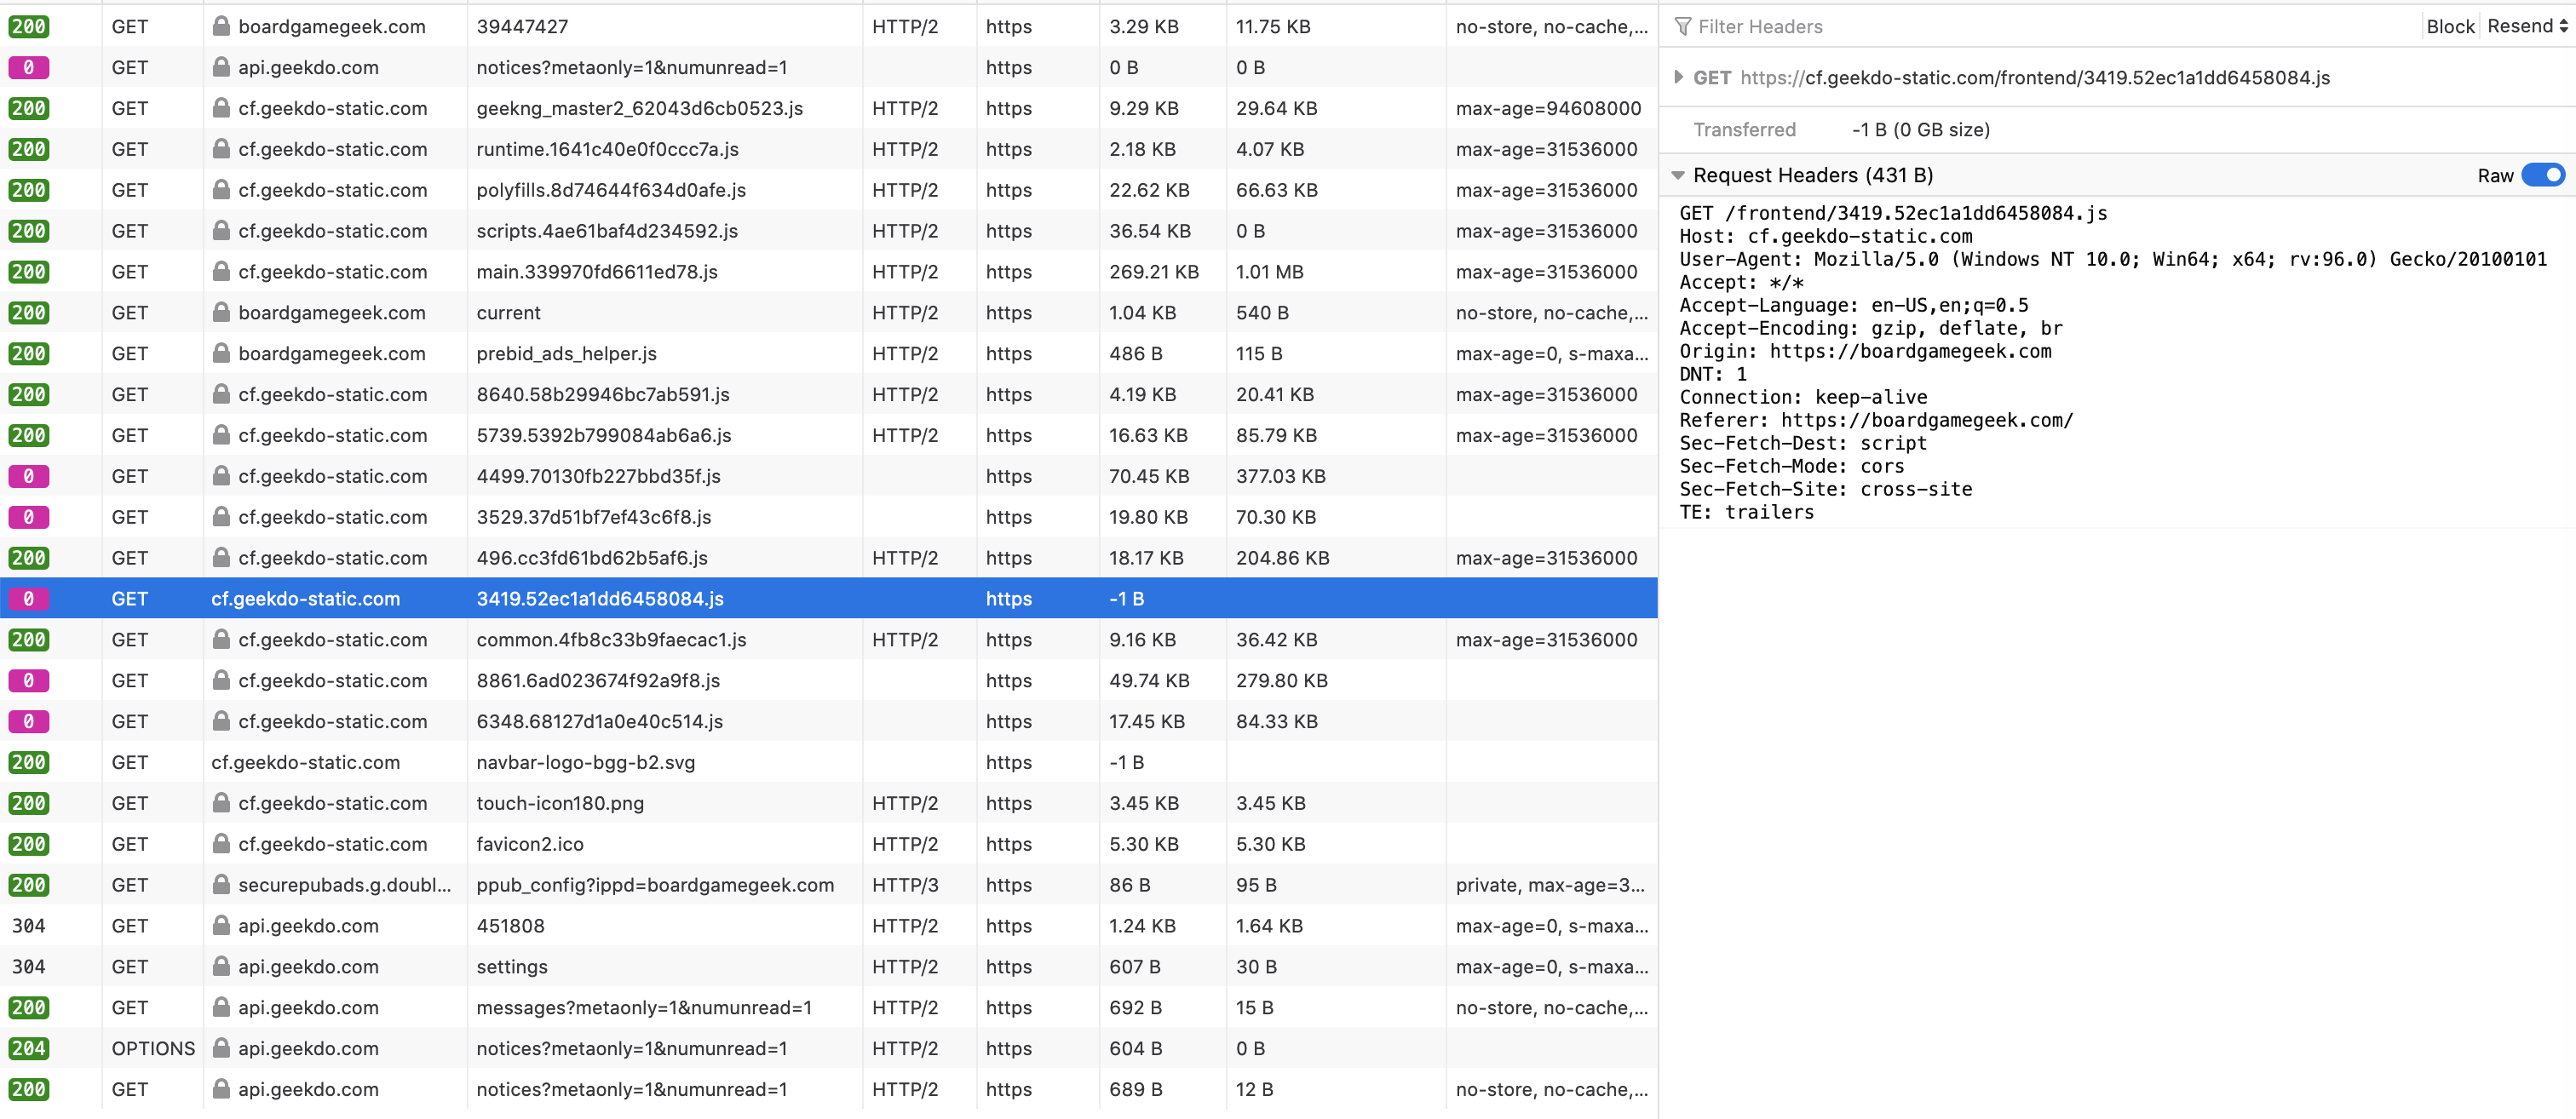Select the 496.cc3fd61bd62b5af6.js request
2576x1119 pixels.
click(x=829, y=558)
